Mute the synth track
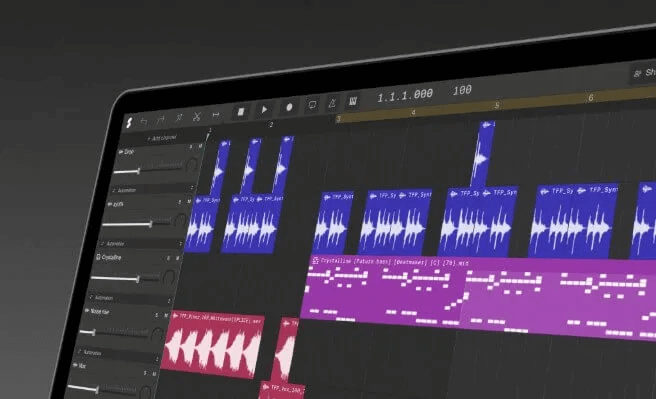 pyautogui.click(x=189, y=201)
